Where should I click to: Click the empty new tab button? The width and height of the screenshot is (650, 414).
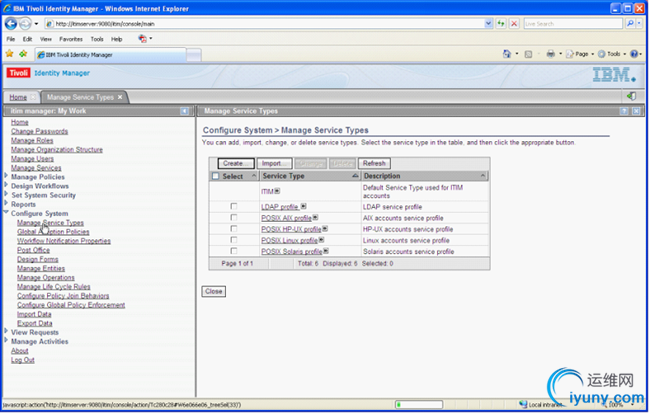(x=194, y=55)
